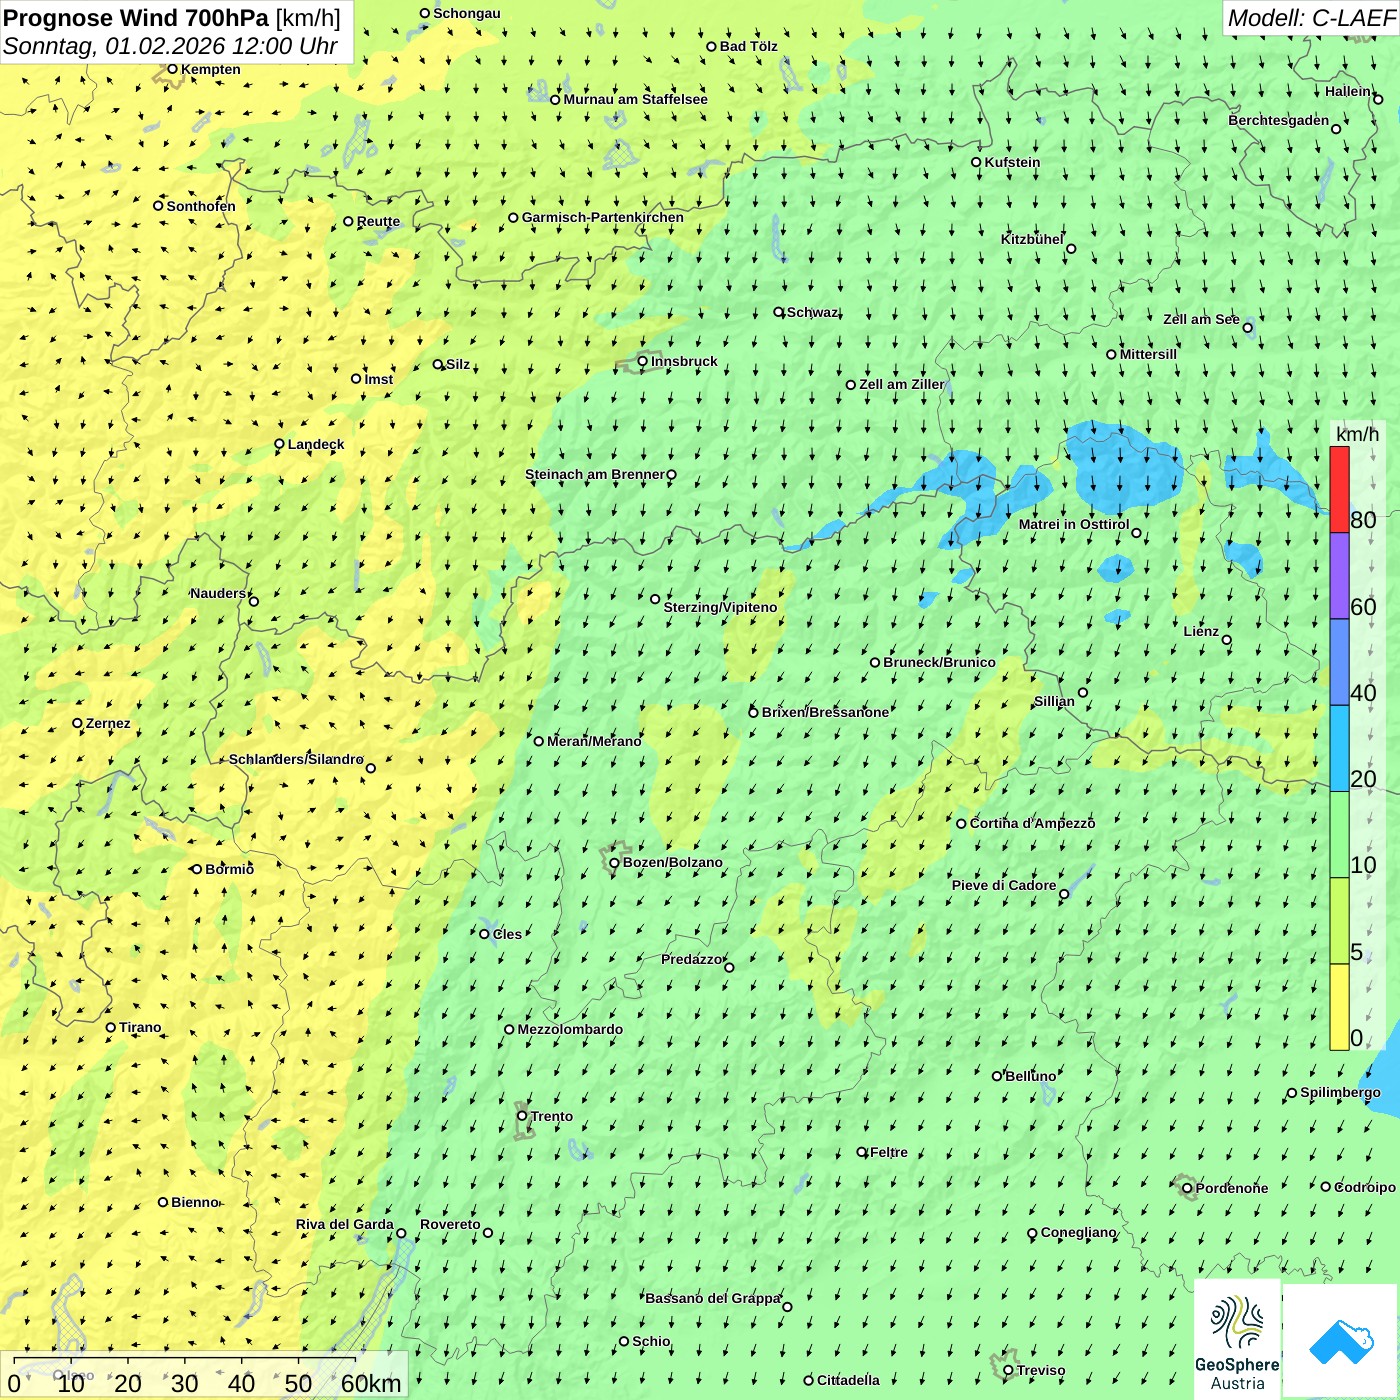The image size is (1400, 1400).
Task: Click the Spilimbergo city label
Action: pyautogui.click(x=1340, y=1092)
